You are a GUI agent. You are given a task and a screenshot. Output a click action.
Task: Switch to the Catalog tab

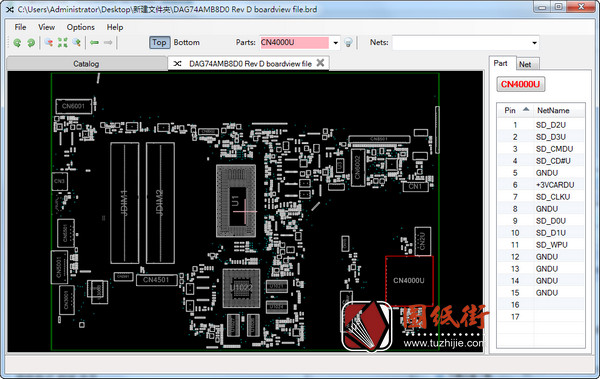tap(86, 64)
